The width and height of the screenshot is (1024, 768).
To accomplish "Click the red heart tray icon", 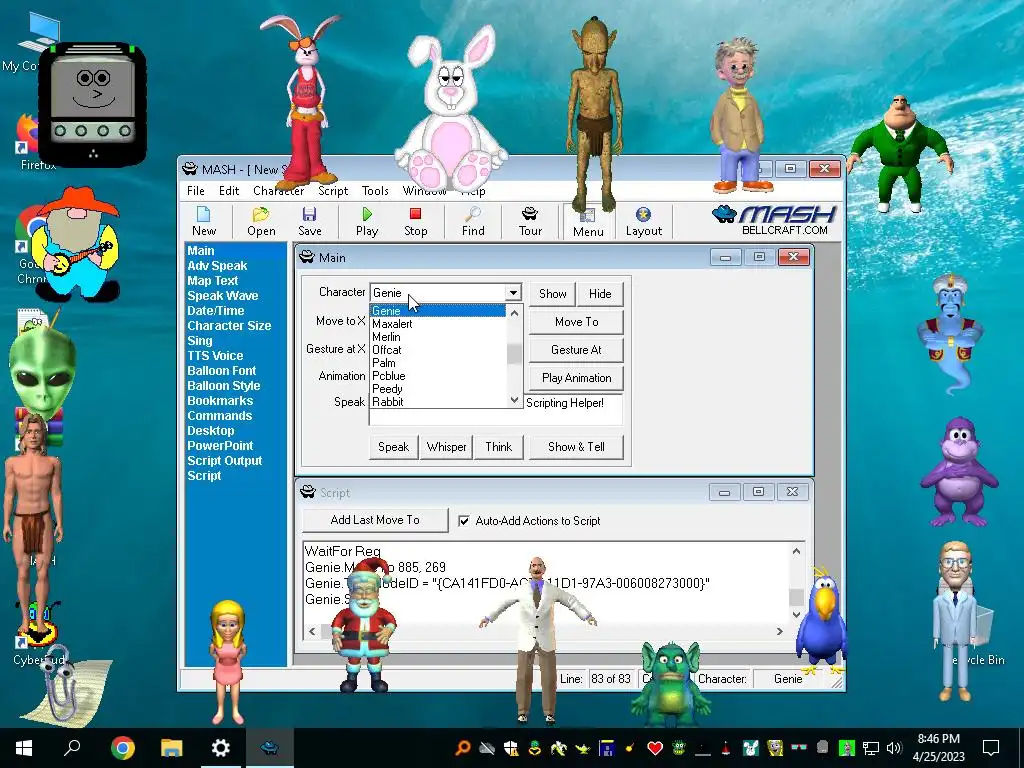I will tap(655, 748).
